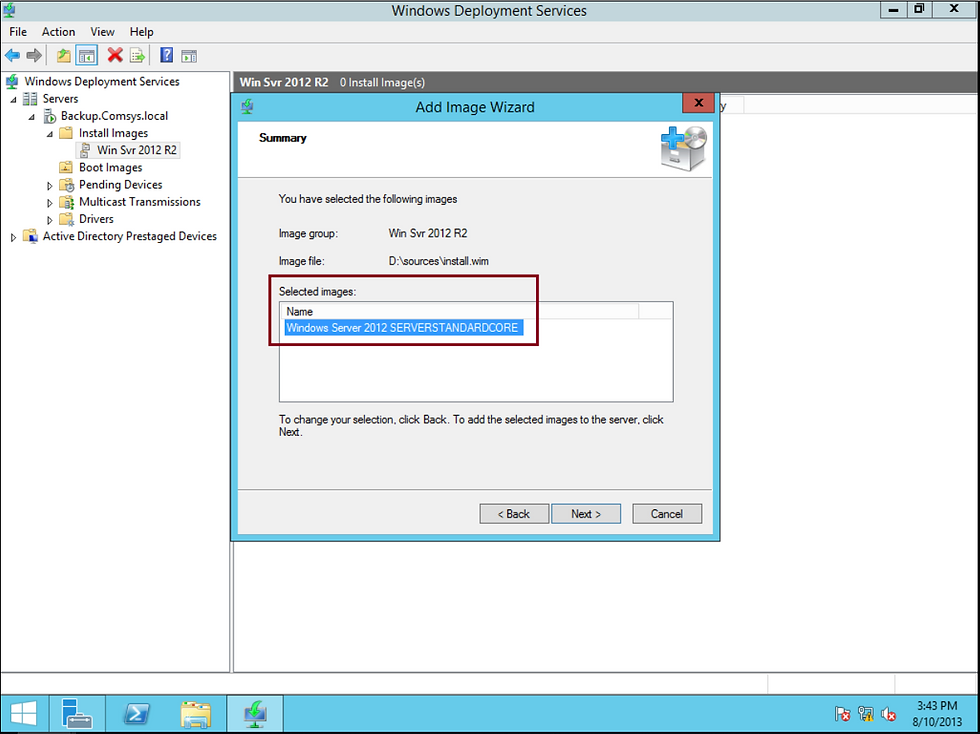The image size is (980, 734).
Task: Collapse the Servers tree node
Action: pyautogui.click(x=14, y=99)
